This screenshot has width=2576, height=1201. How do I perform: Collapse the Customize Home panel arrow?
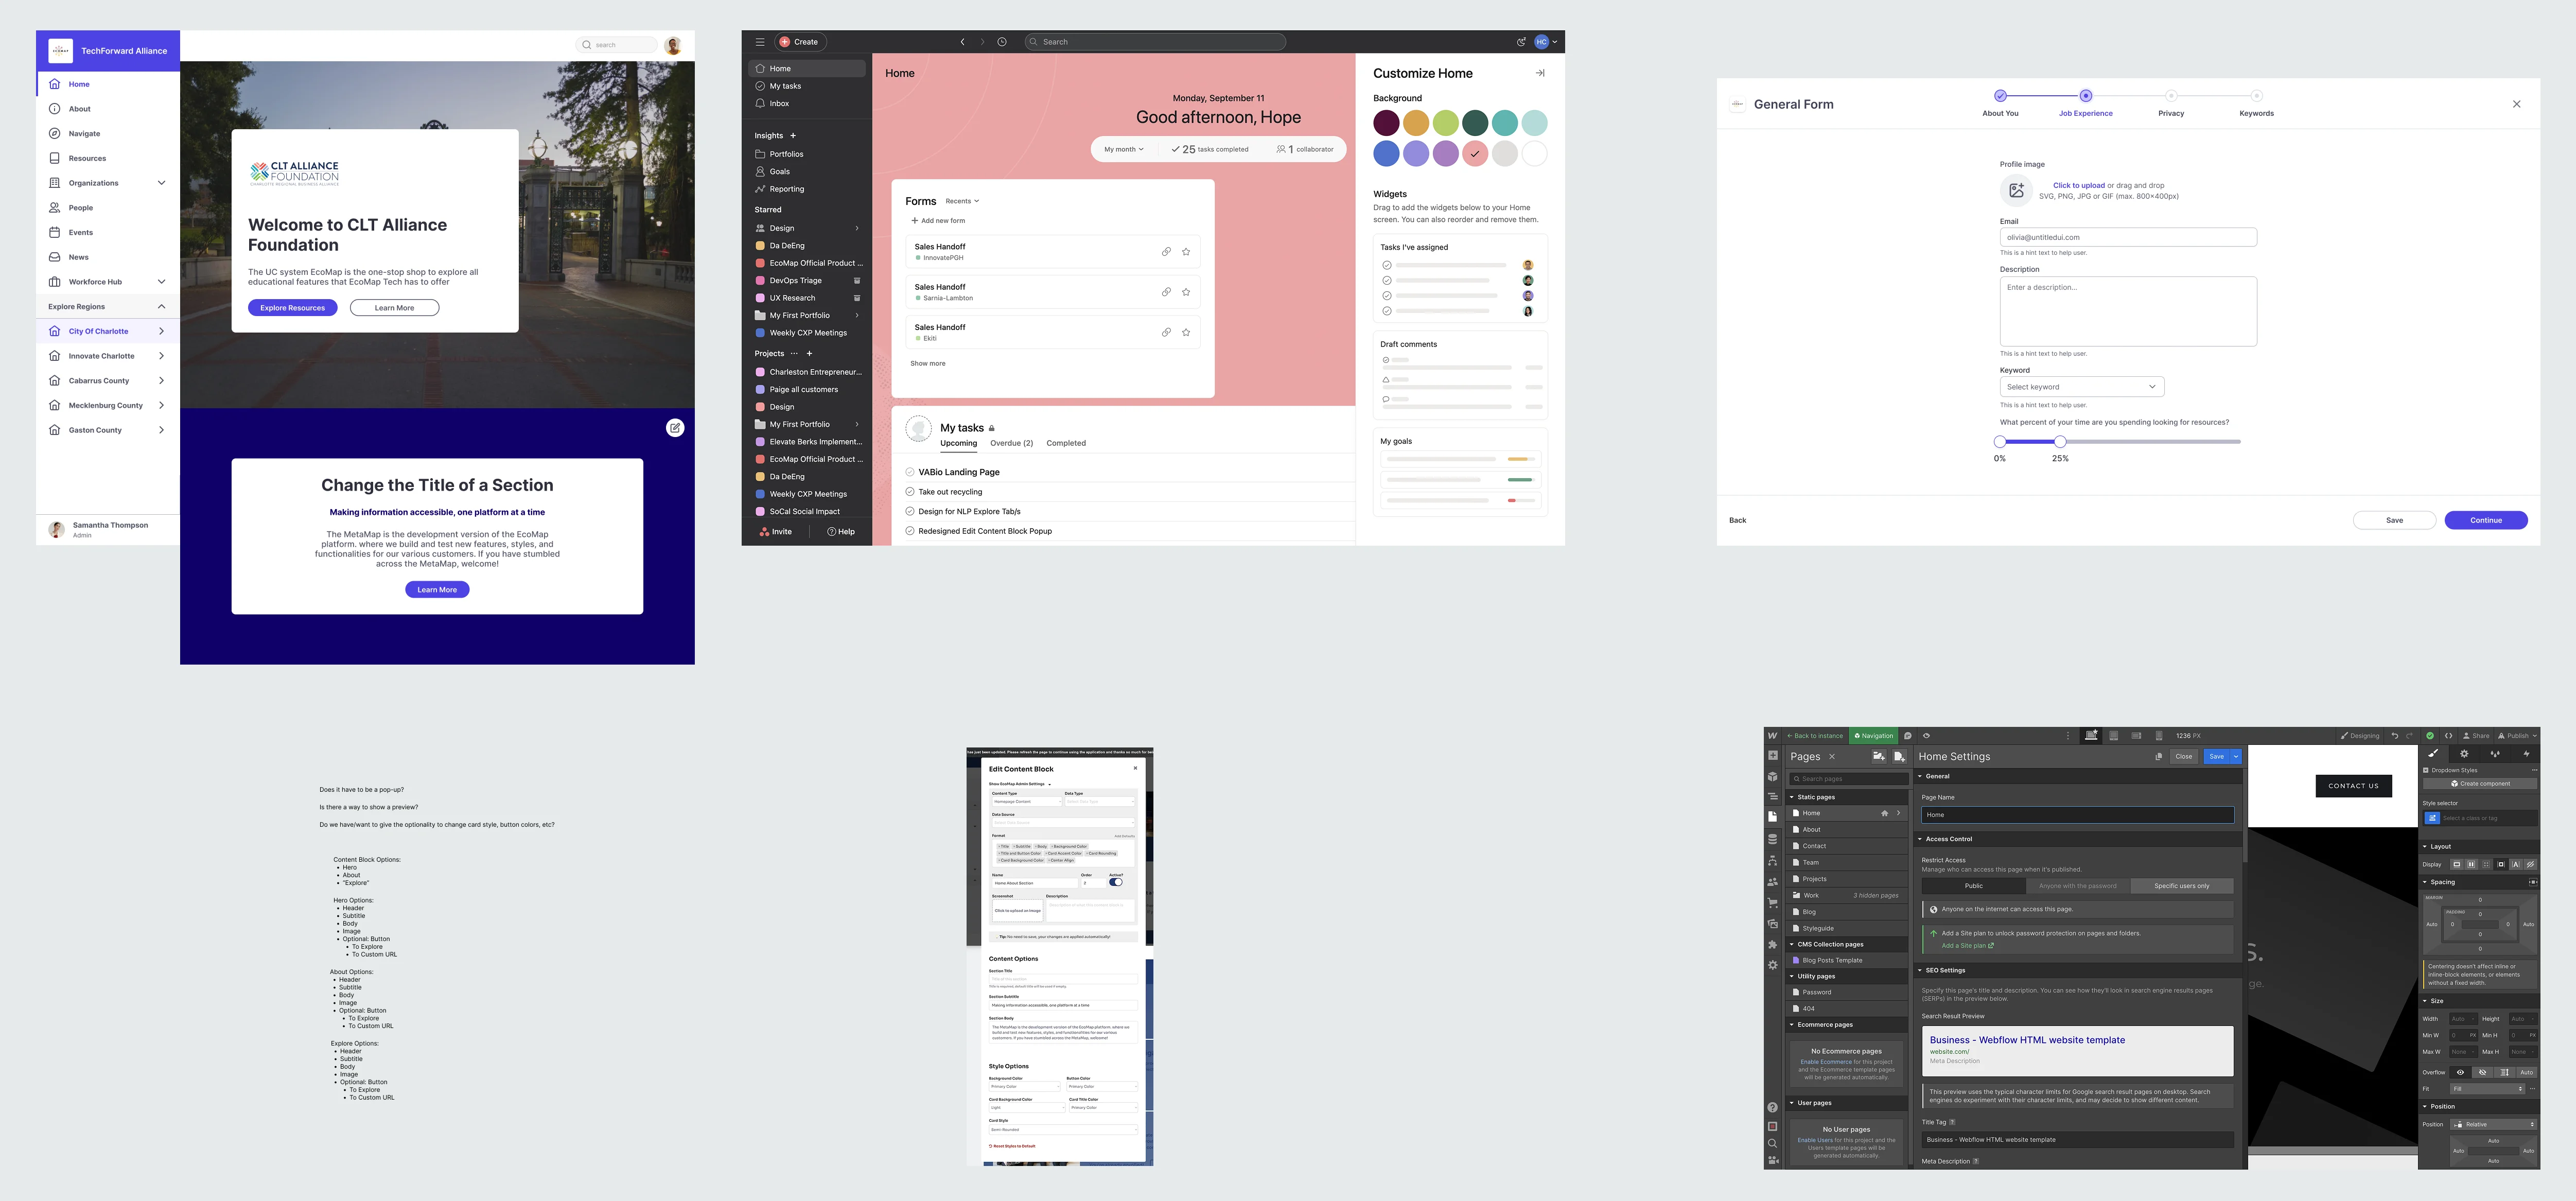click(x=1540, y=73)
